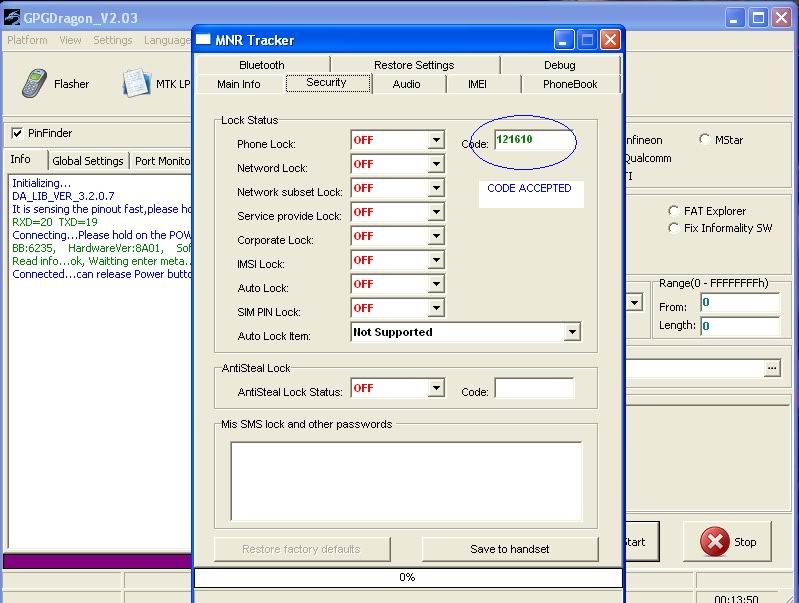The width and height of the screenshot is (799, 603).
Task: Select the Fix Informality SW option
Action: 673,227
